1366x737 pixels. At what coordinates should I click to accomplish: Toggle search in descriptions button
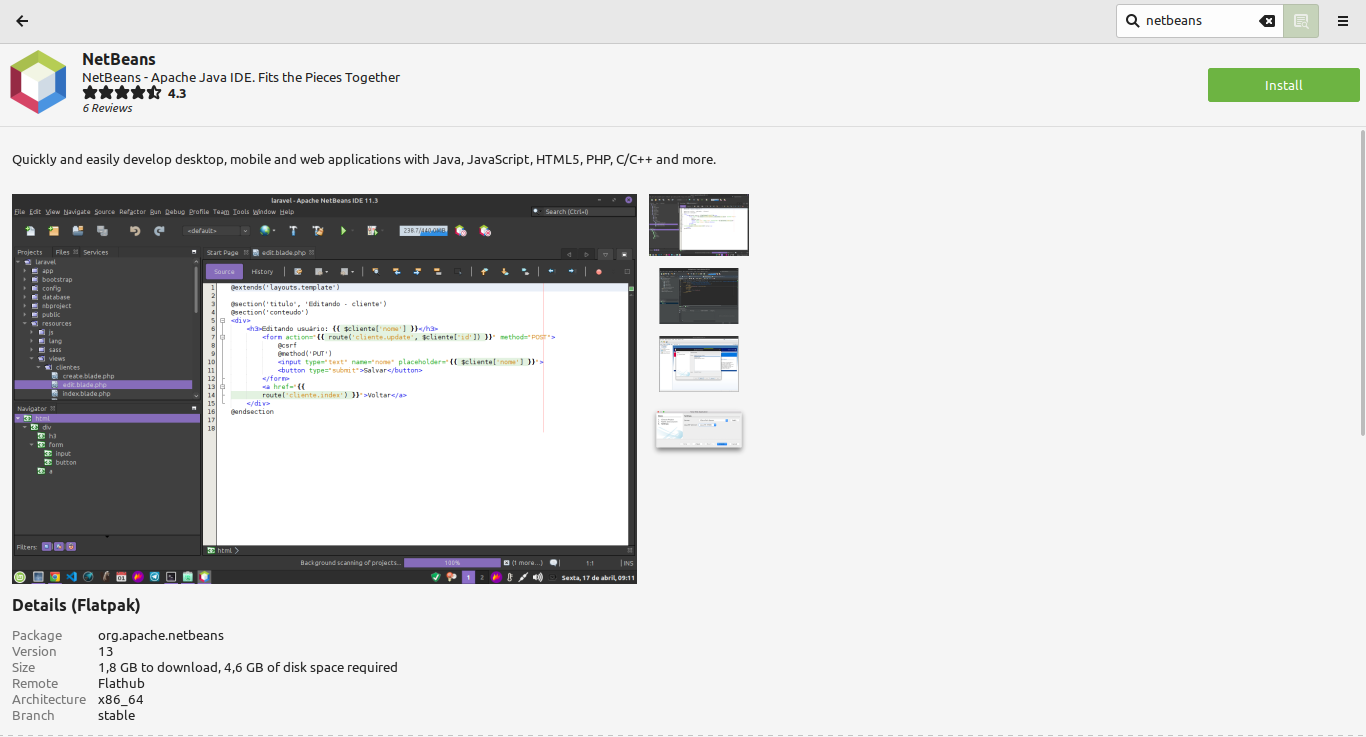point(1301,21)
